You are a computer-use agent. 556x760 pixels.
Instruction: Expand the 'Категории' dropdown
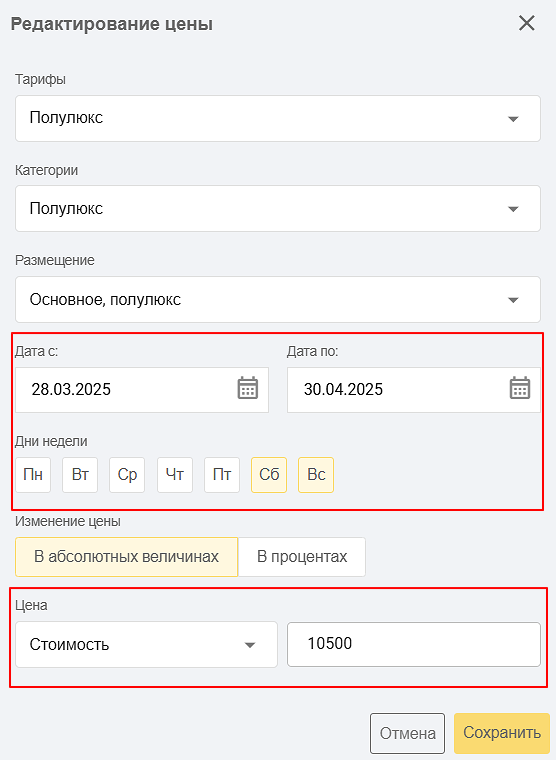coord(278,208)
